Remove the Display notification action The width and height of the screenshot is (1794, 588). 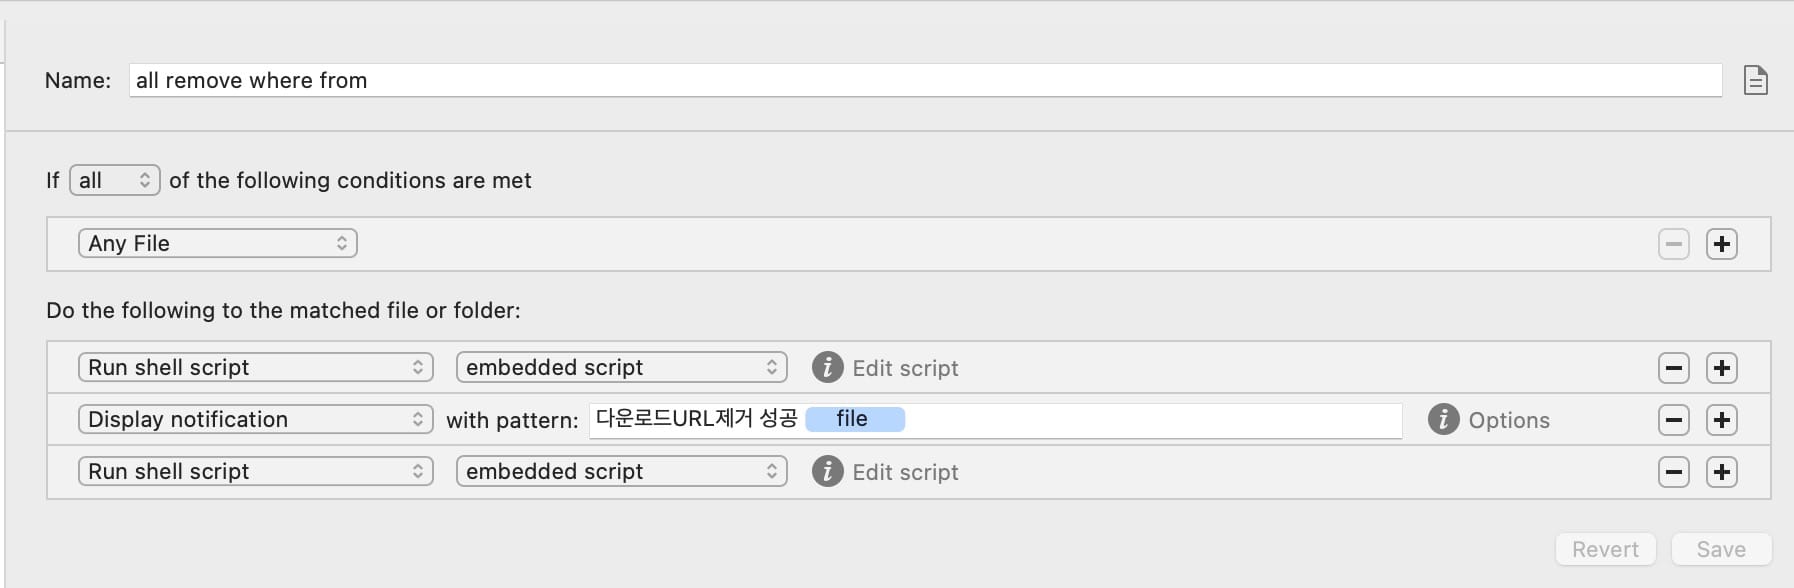pyautogui.click(x=1673, y=420)
